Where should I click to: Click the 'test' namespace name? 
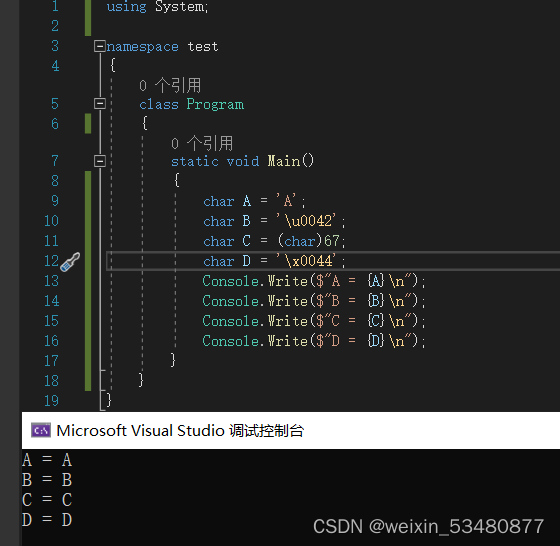(x=203, y=46)
